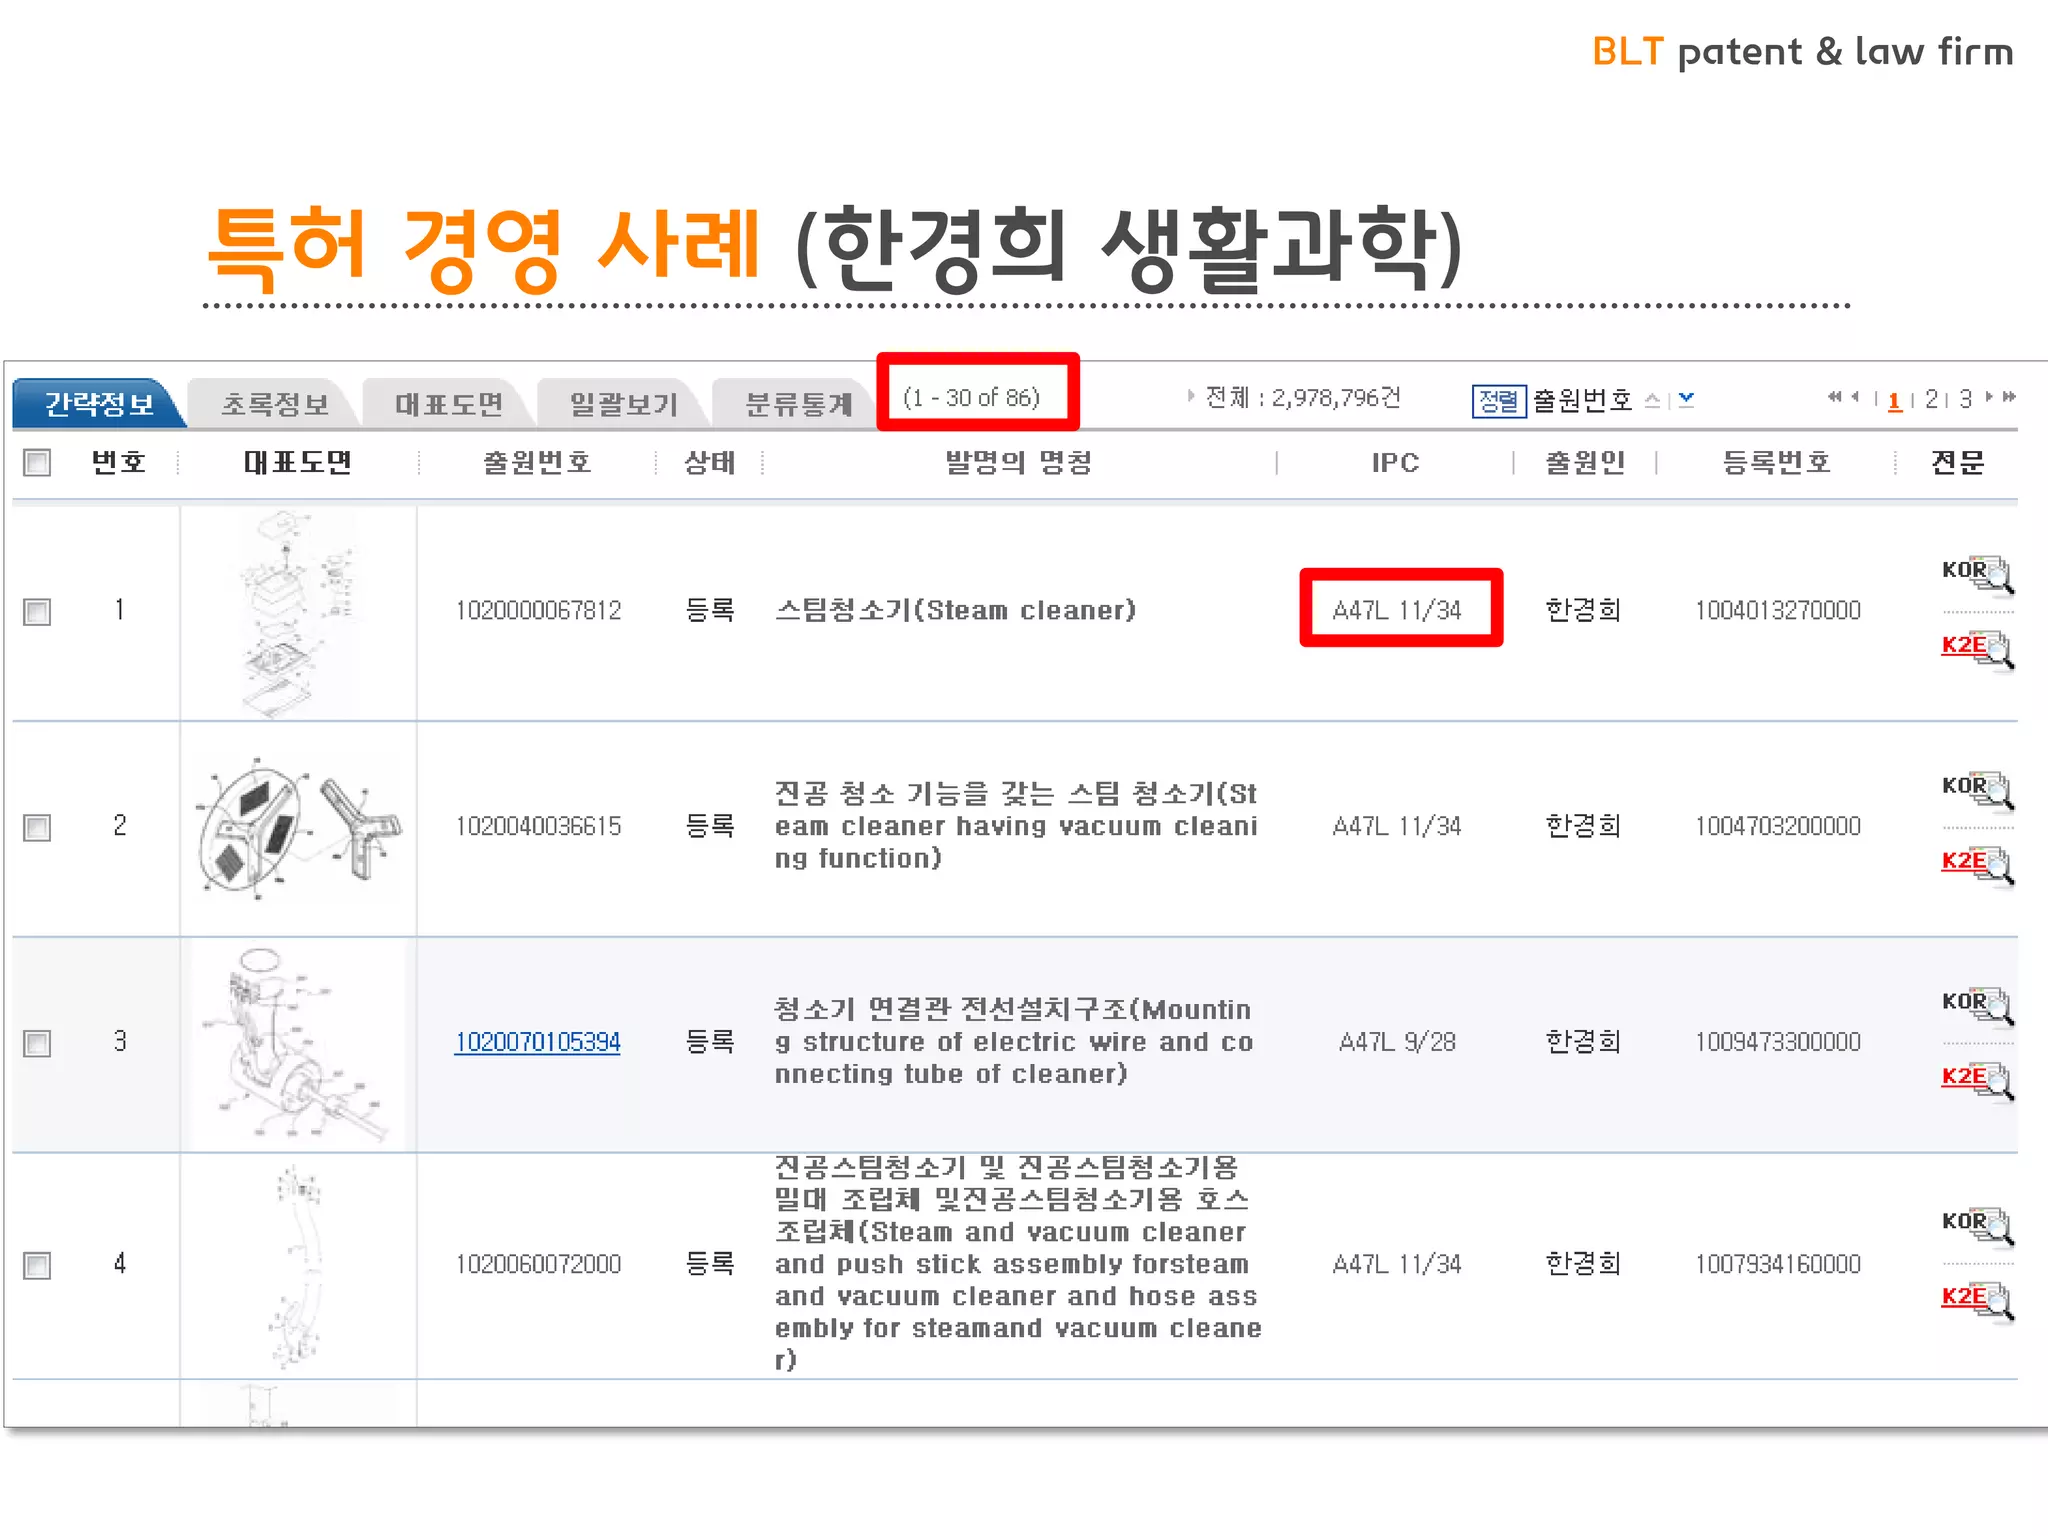The image size is (2048, 1536).
Task: Go to next results page arrow
Action: click(1989, 397)
